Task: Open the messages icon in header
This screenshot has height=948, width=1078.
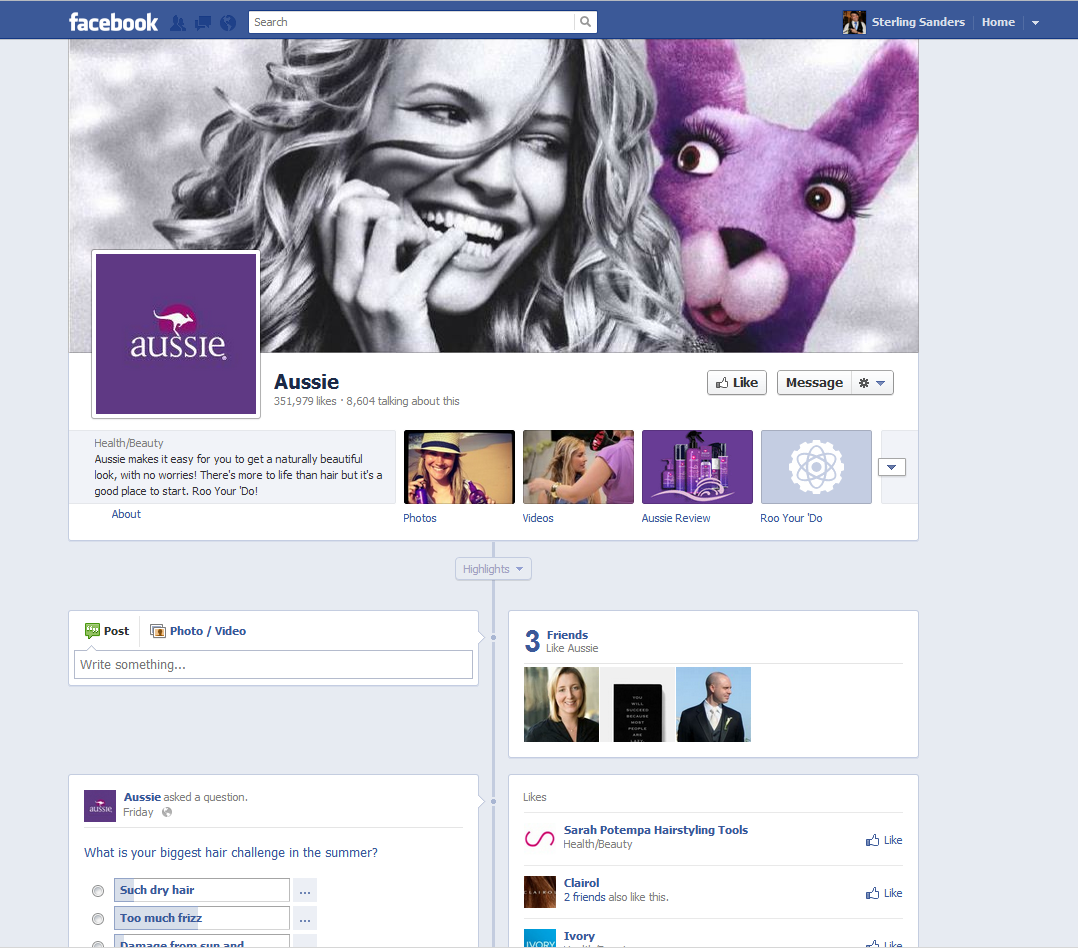Action: (203, 23)
